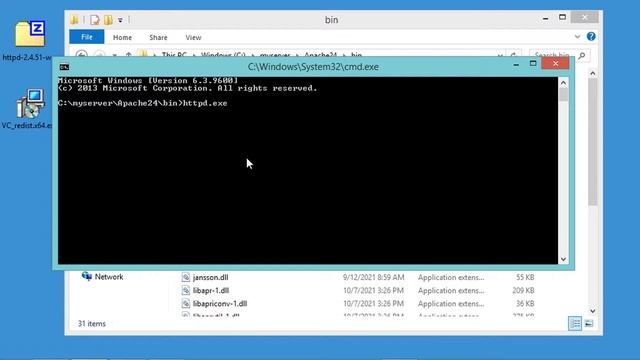Minimize the cmd.exe window
Viewport: 640px width, 360px height.
516,64
